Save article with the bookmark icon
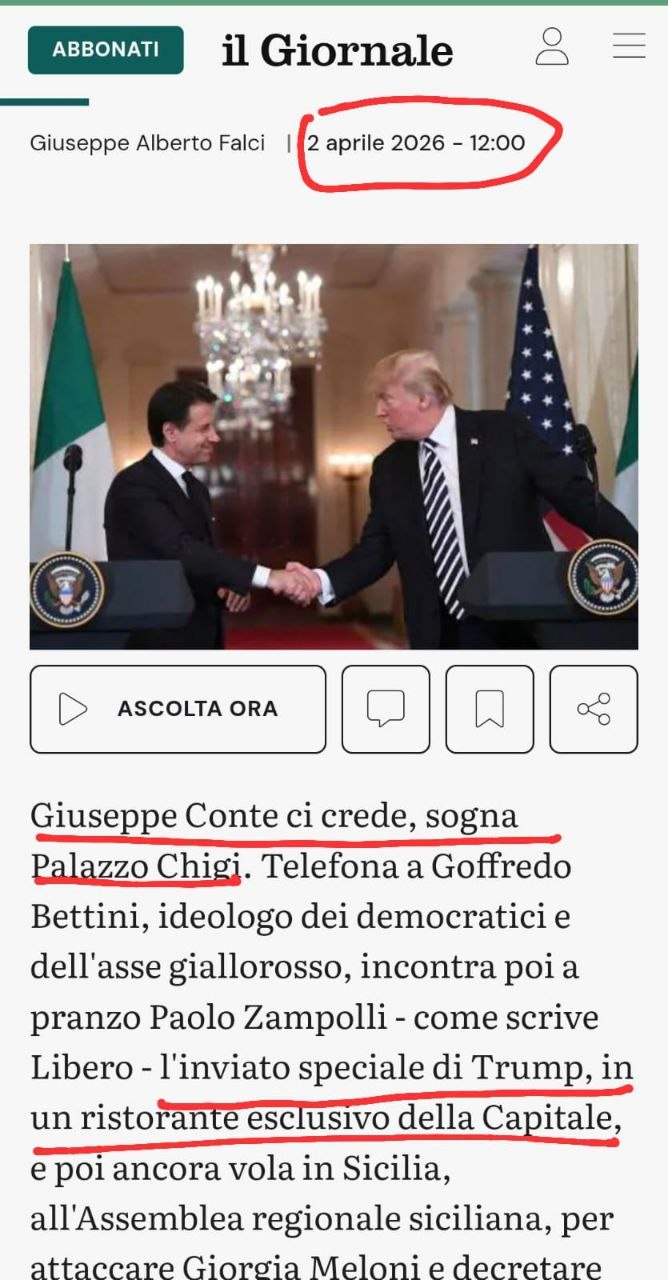Screen dimensions: 668x1280 pos(490,709)
